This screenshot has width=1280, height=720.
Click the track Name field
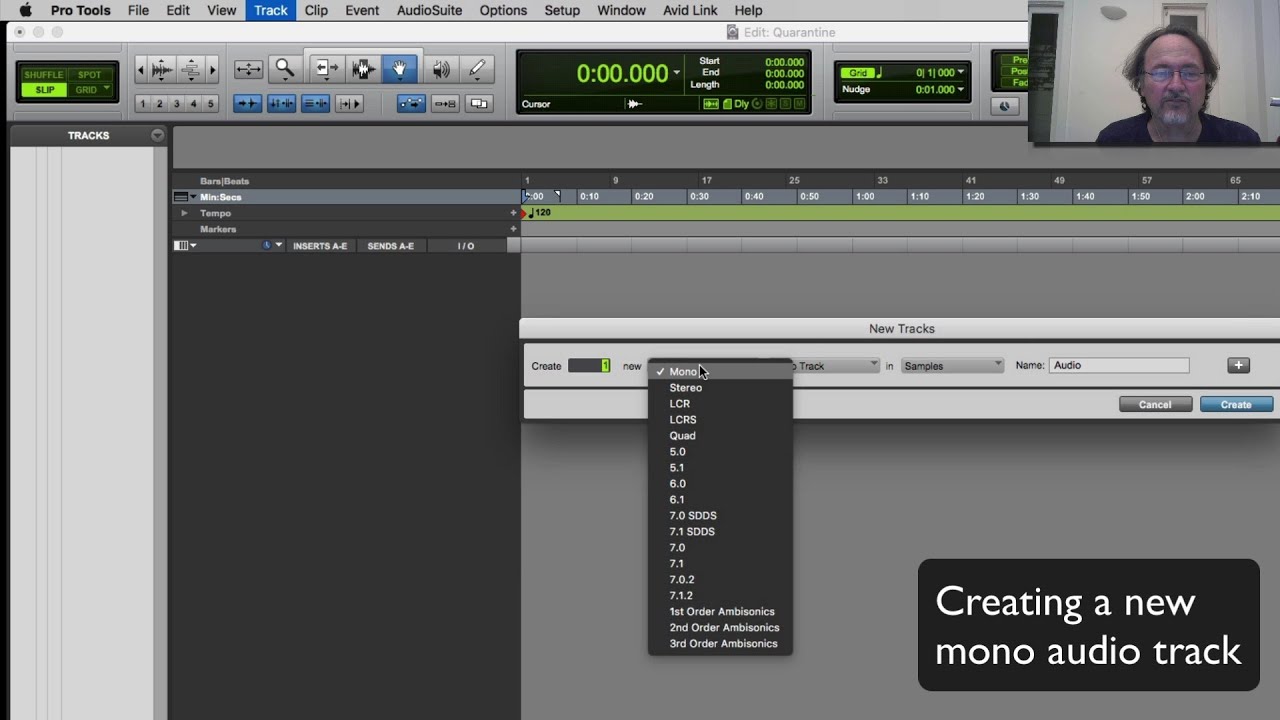(1119, 366)
